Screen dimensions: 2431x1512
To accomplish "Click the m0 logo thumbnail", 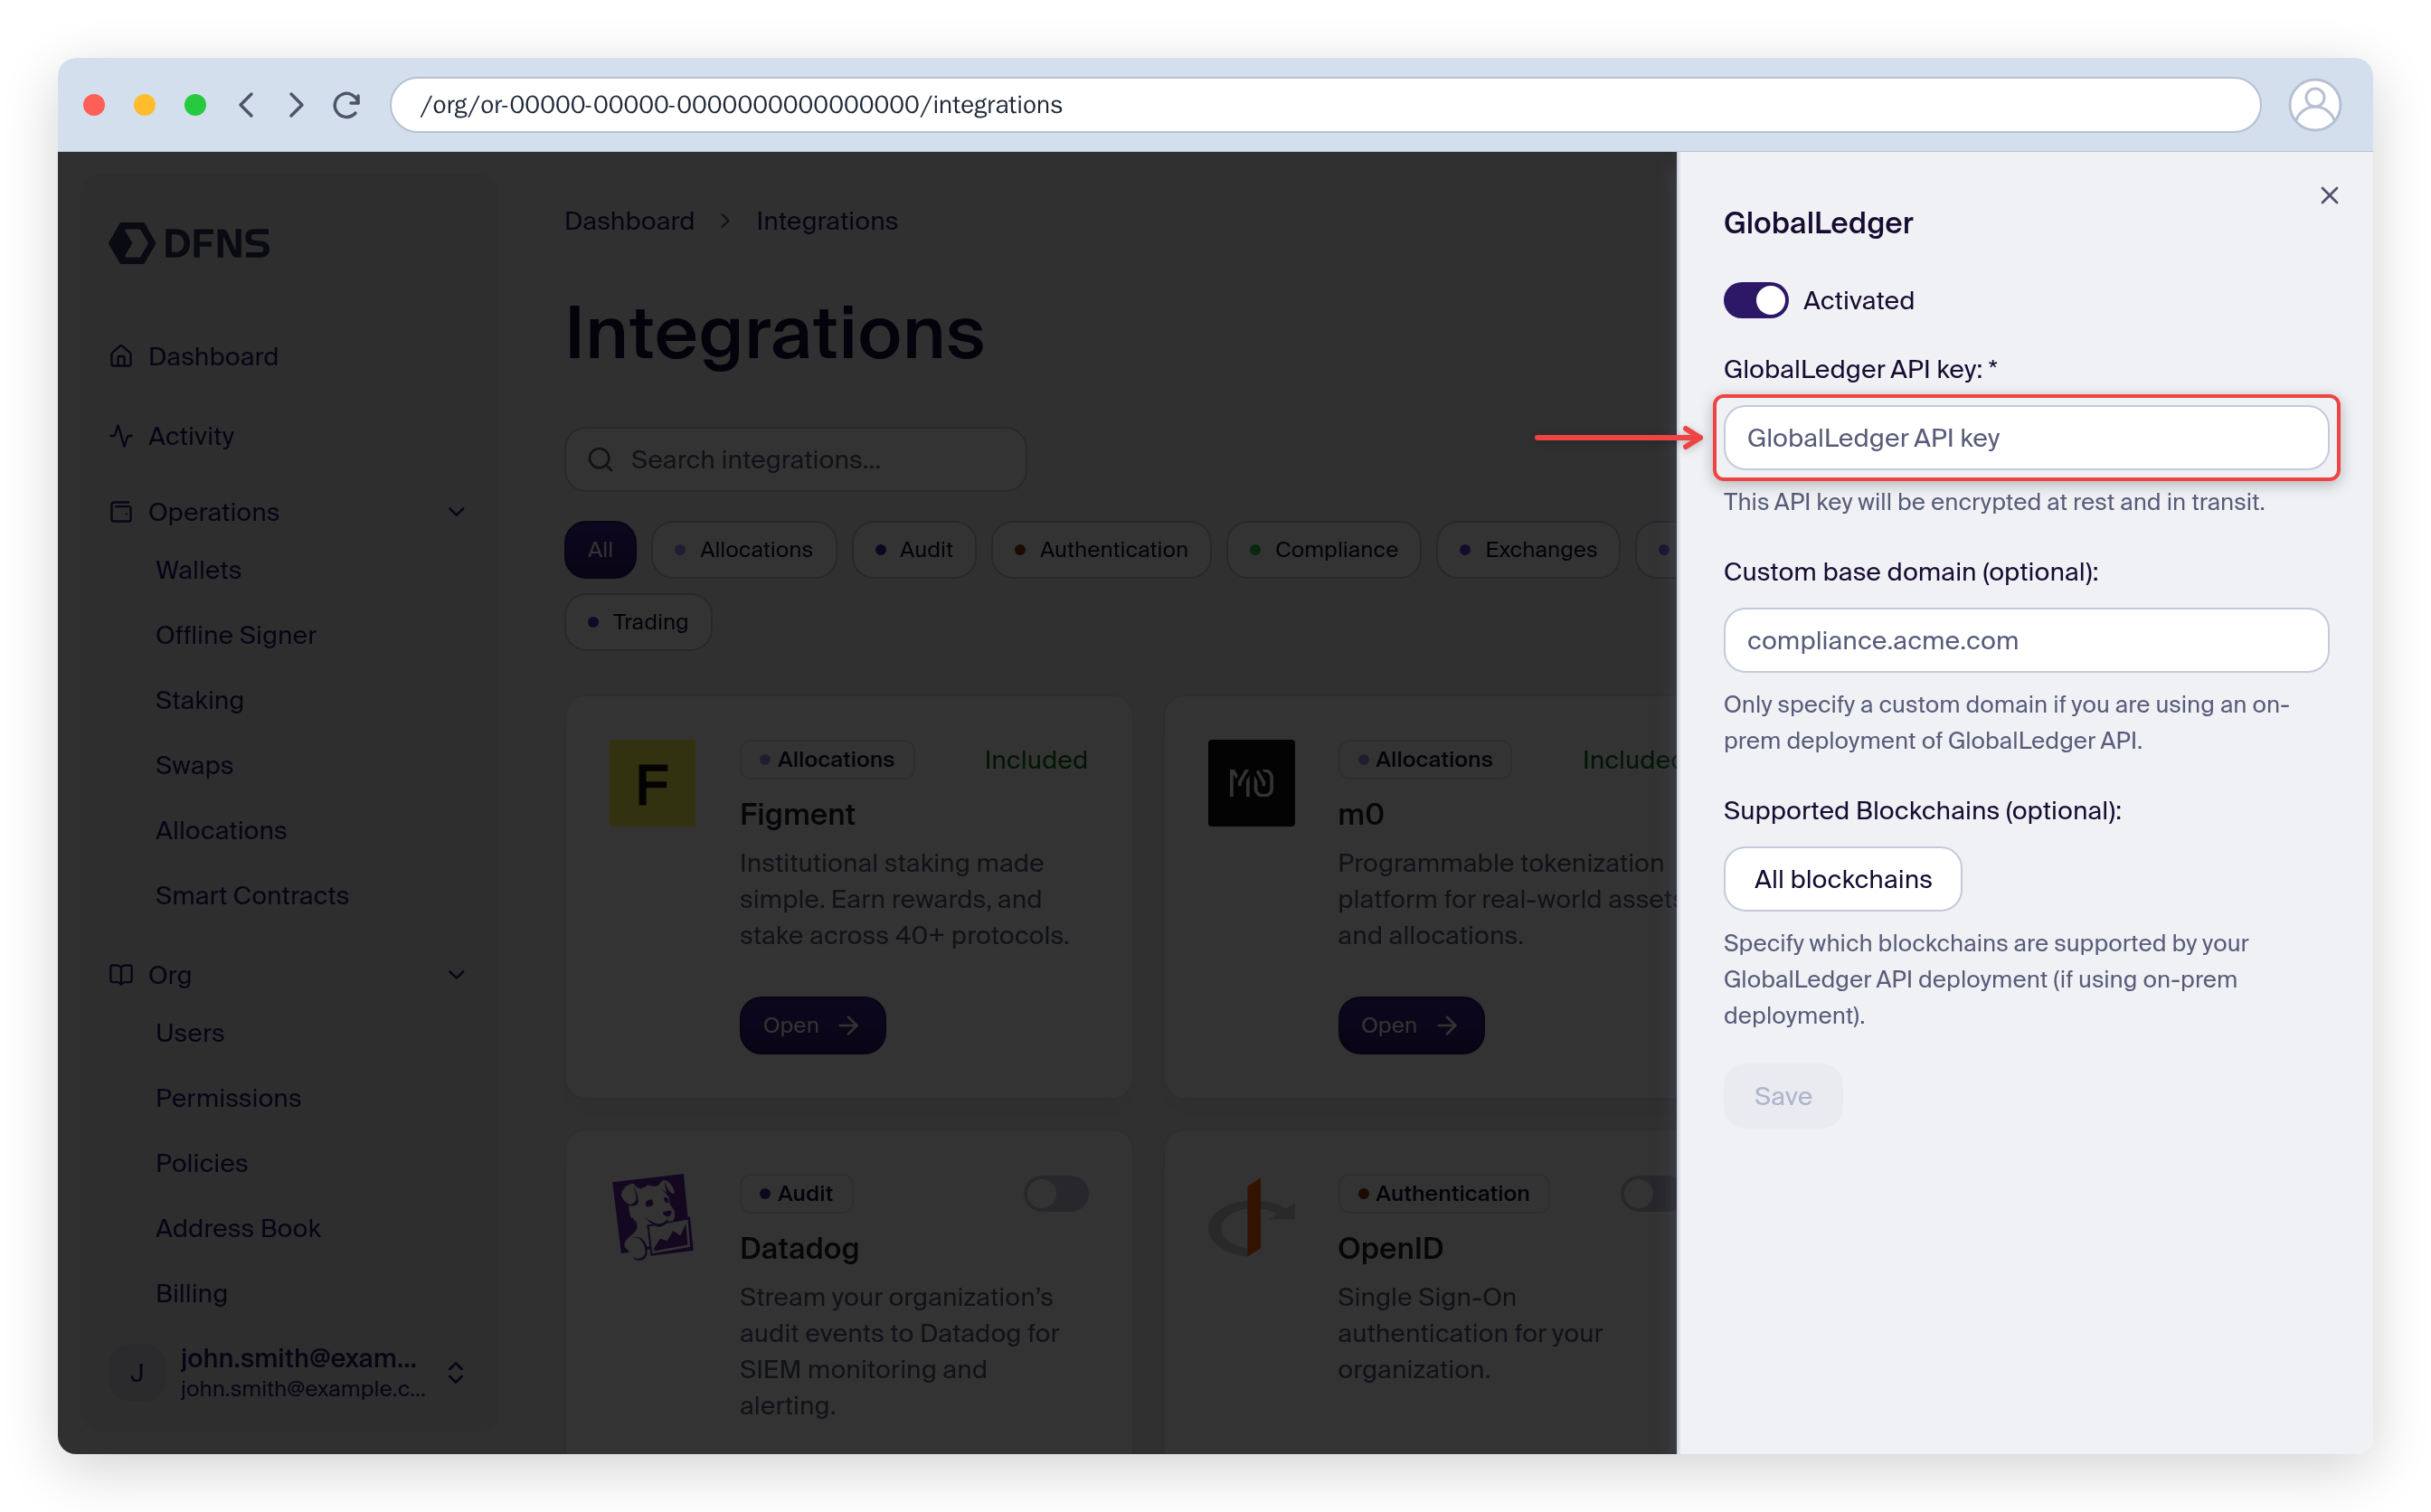I will click(1251, 783).
